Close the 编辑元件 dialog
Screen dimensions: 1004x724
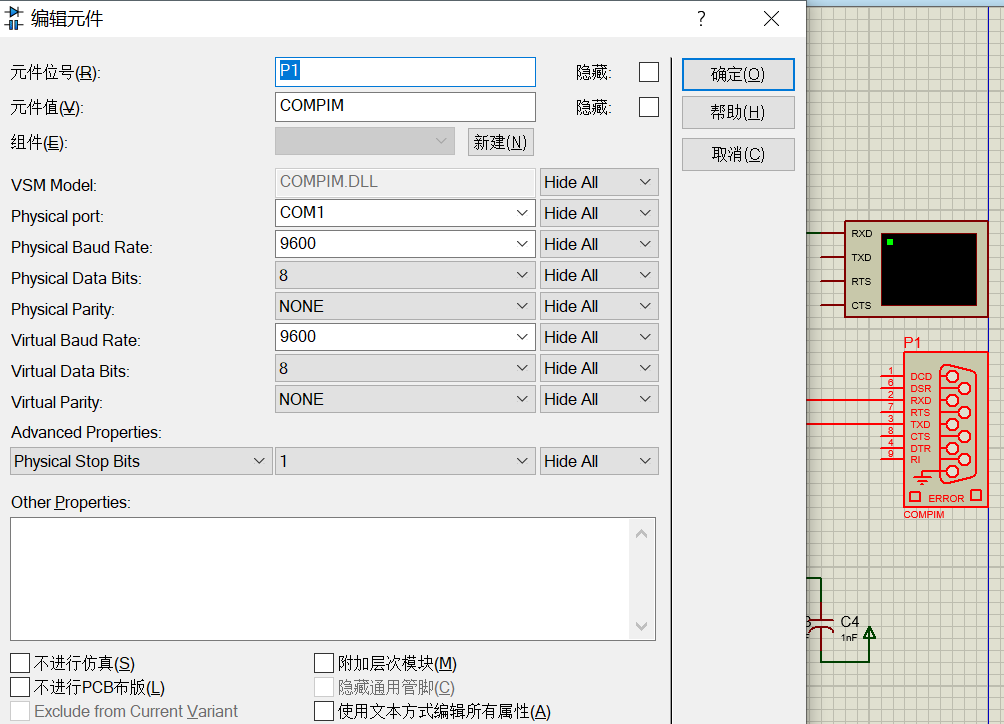(771, 19)
